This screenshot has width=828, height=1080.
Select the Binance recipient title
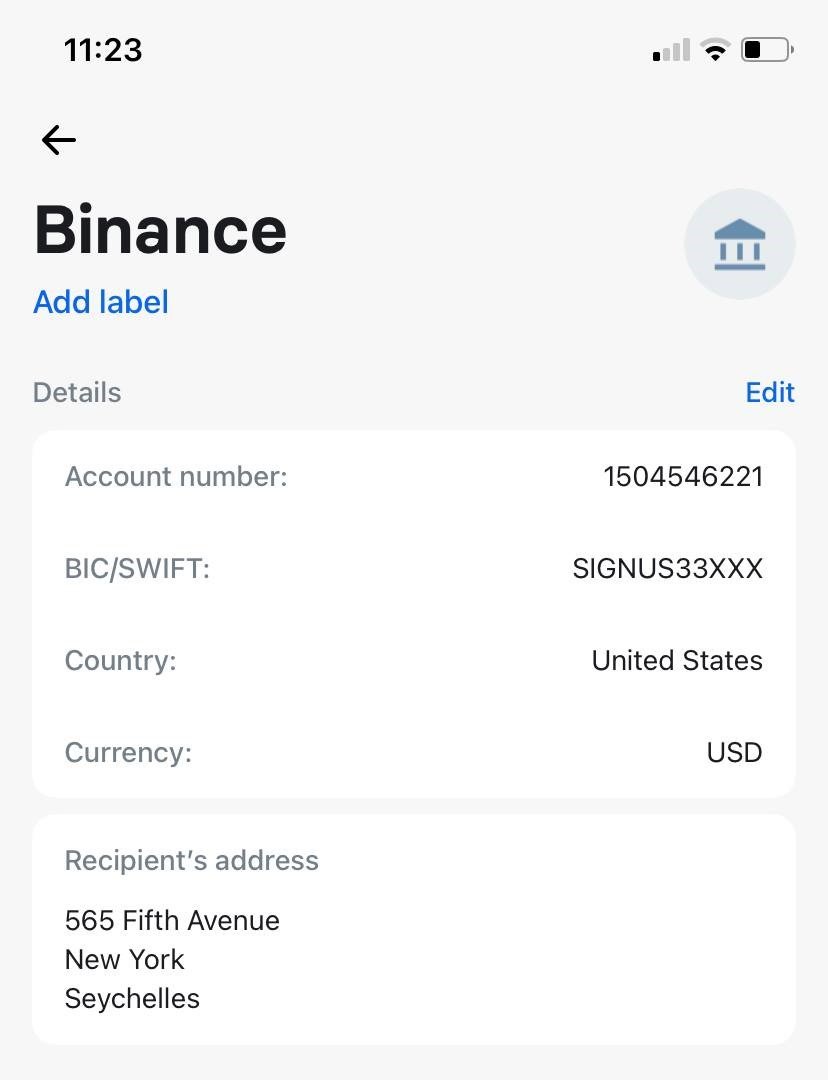[x=160, y=230]
